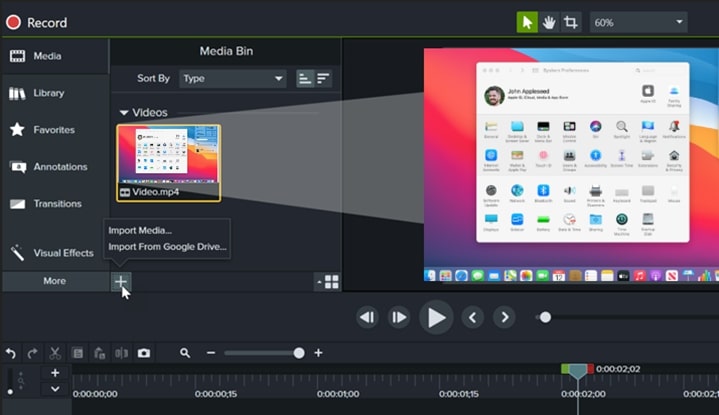Image resolution: width=719 pixels, height=415 pixels.
Task: Select the Crop tool
Action: click(x=570, y=22)
